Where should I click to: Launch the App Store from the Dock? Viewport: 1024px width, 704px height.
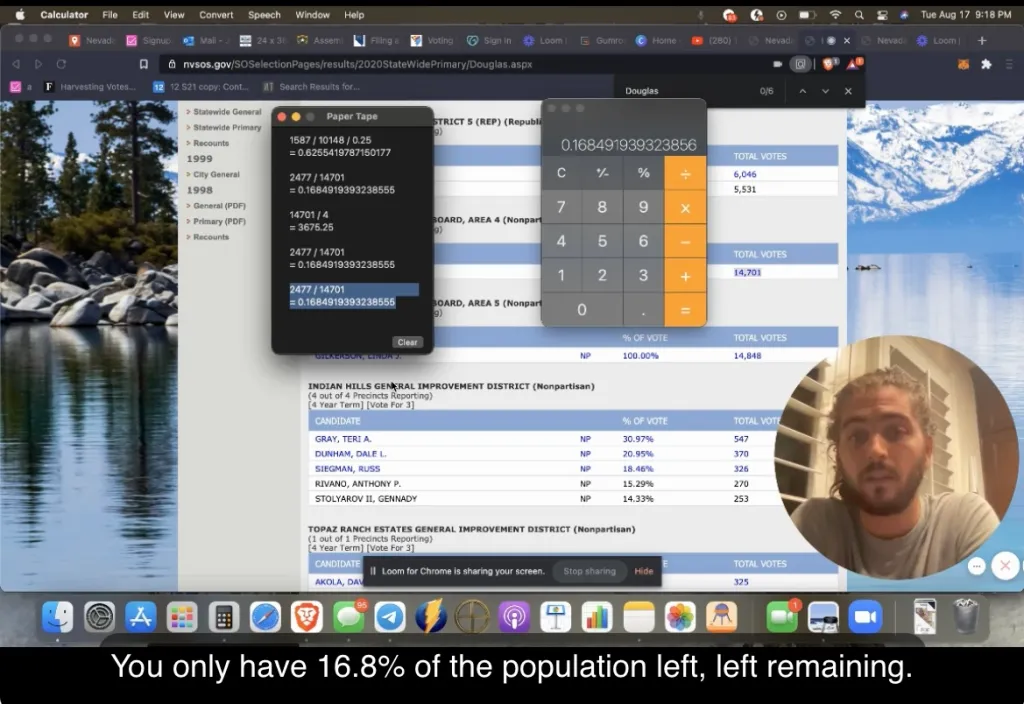pyautogui.click(x=140, y=616)
